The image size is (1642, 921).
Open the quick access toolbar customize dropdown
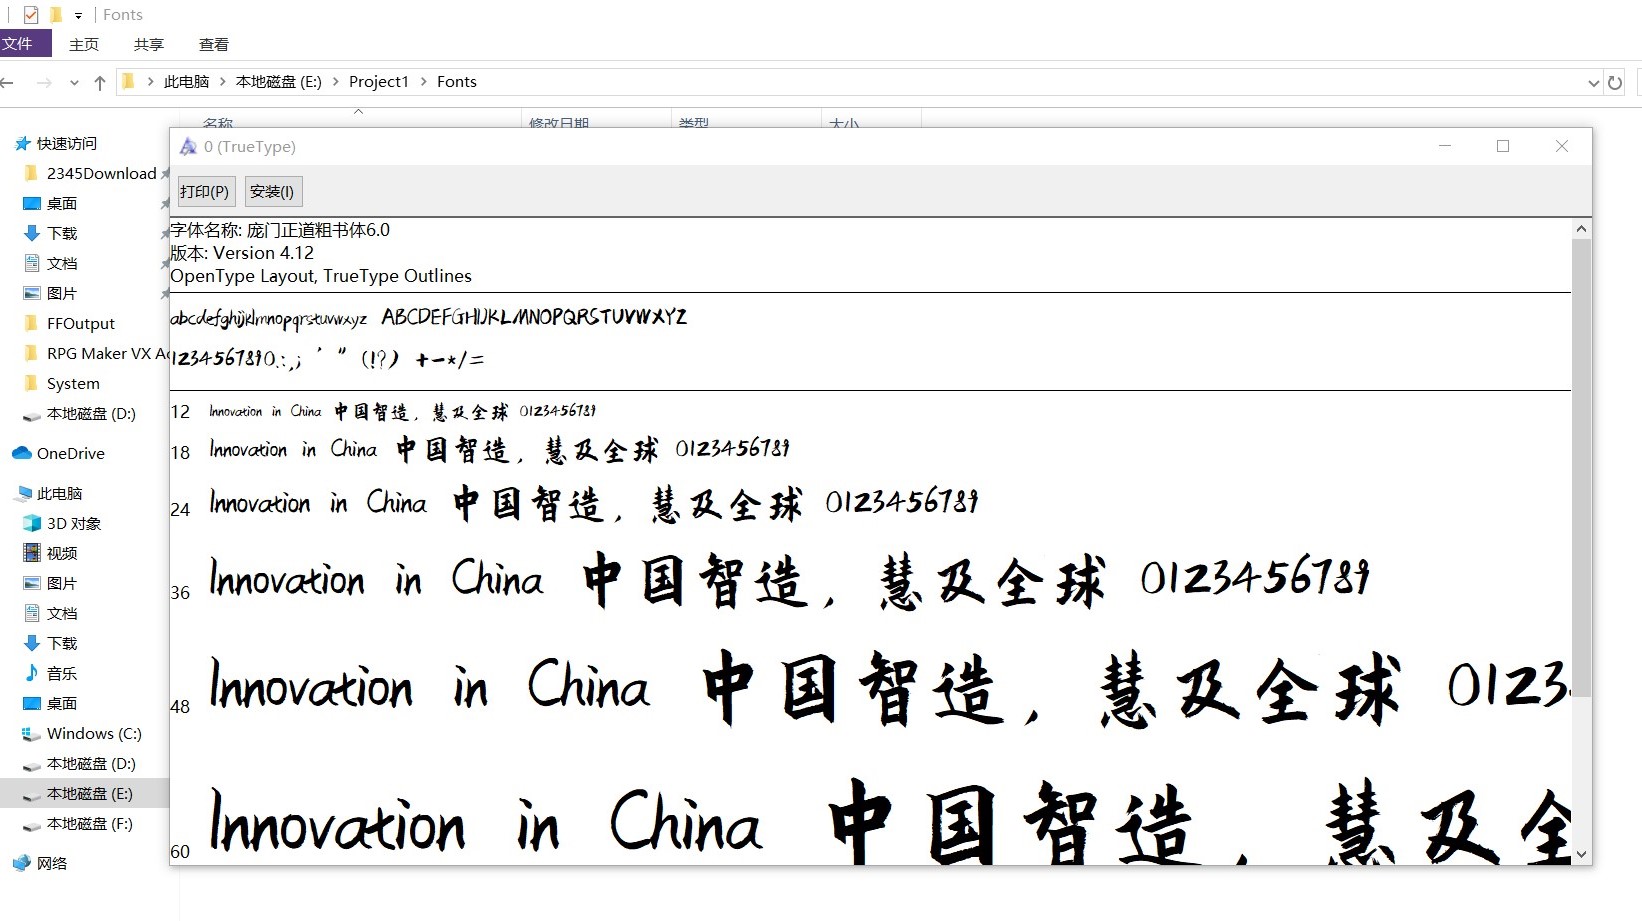(x=78, y=15)
